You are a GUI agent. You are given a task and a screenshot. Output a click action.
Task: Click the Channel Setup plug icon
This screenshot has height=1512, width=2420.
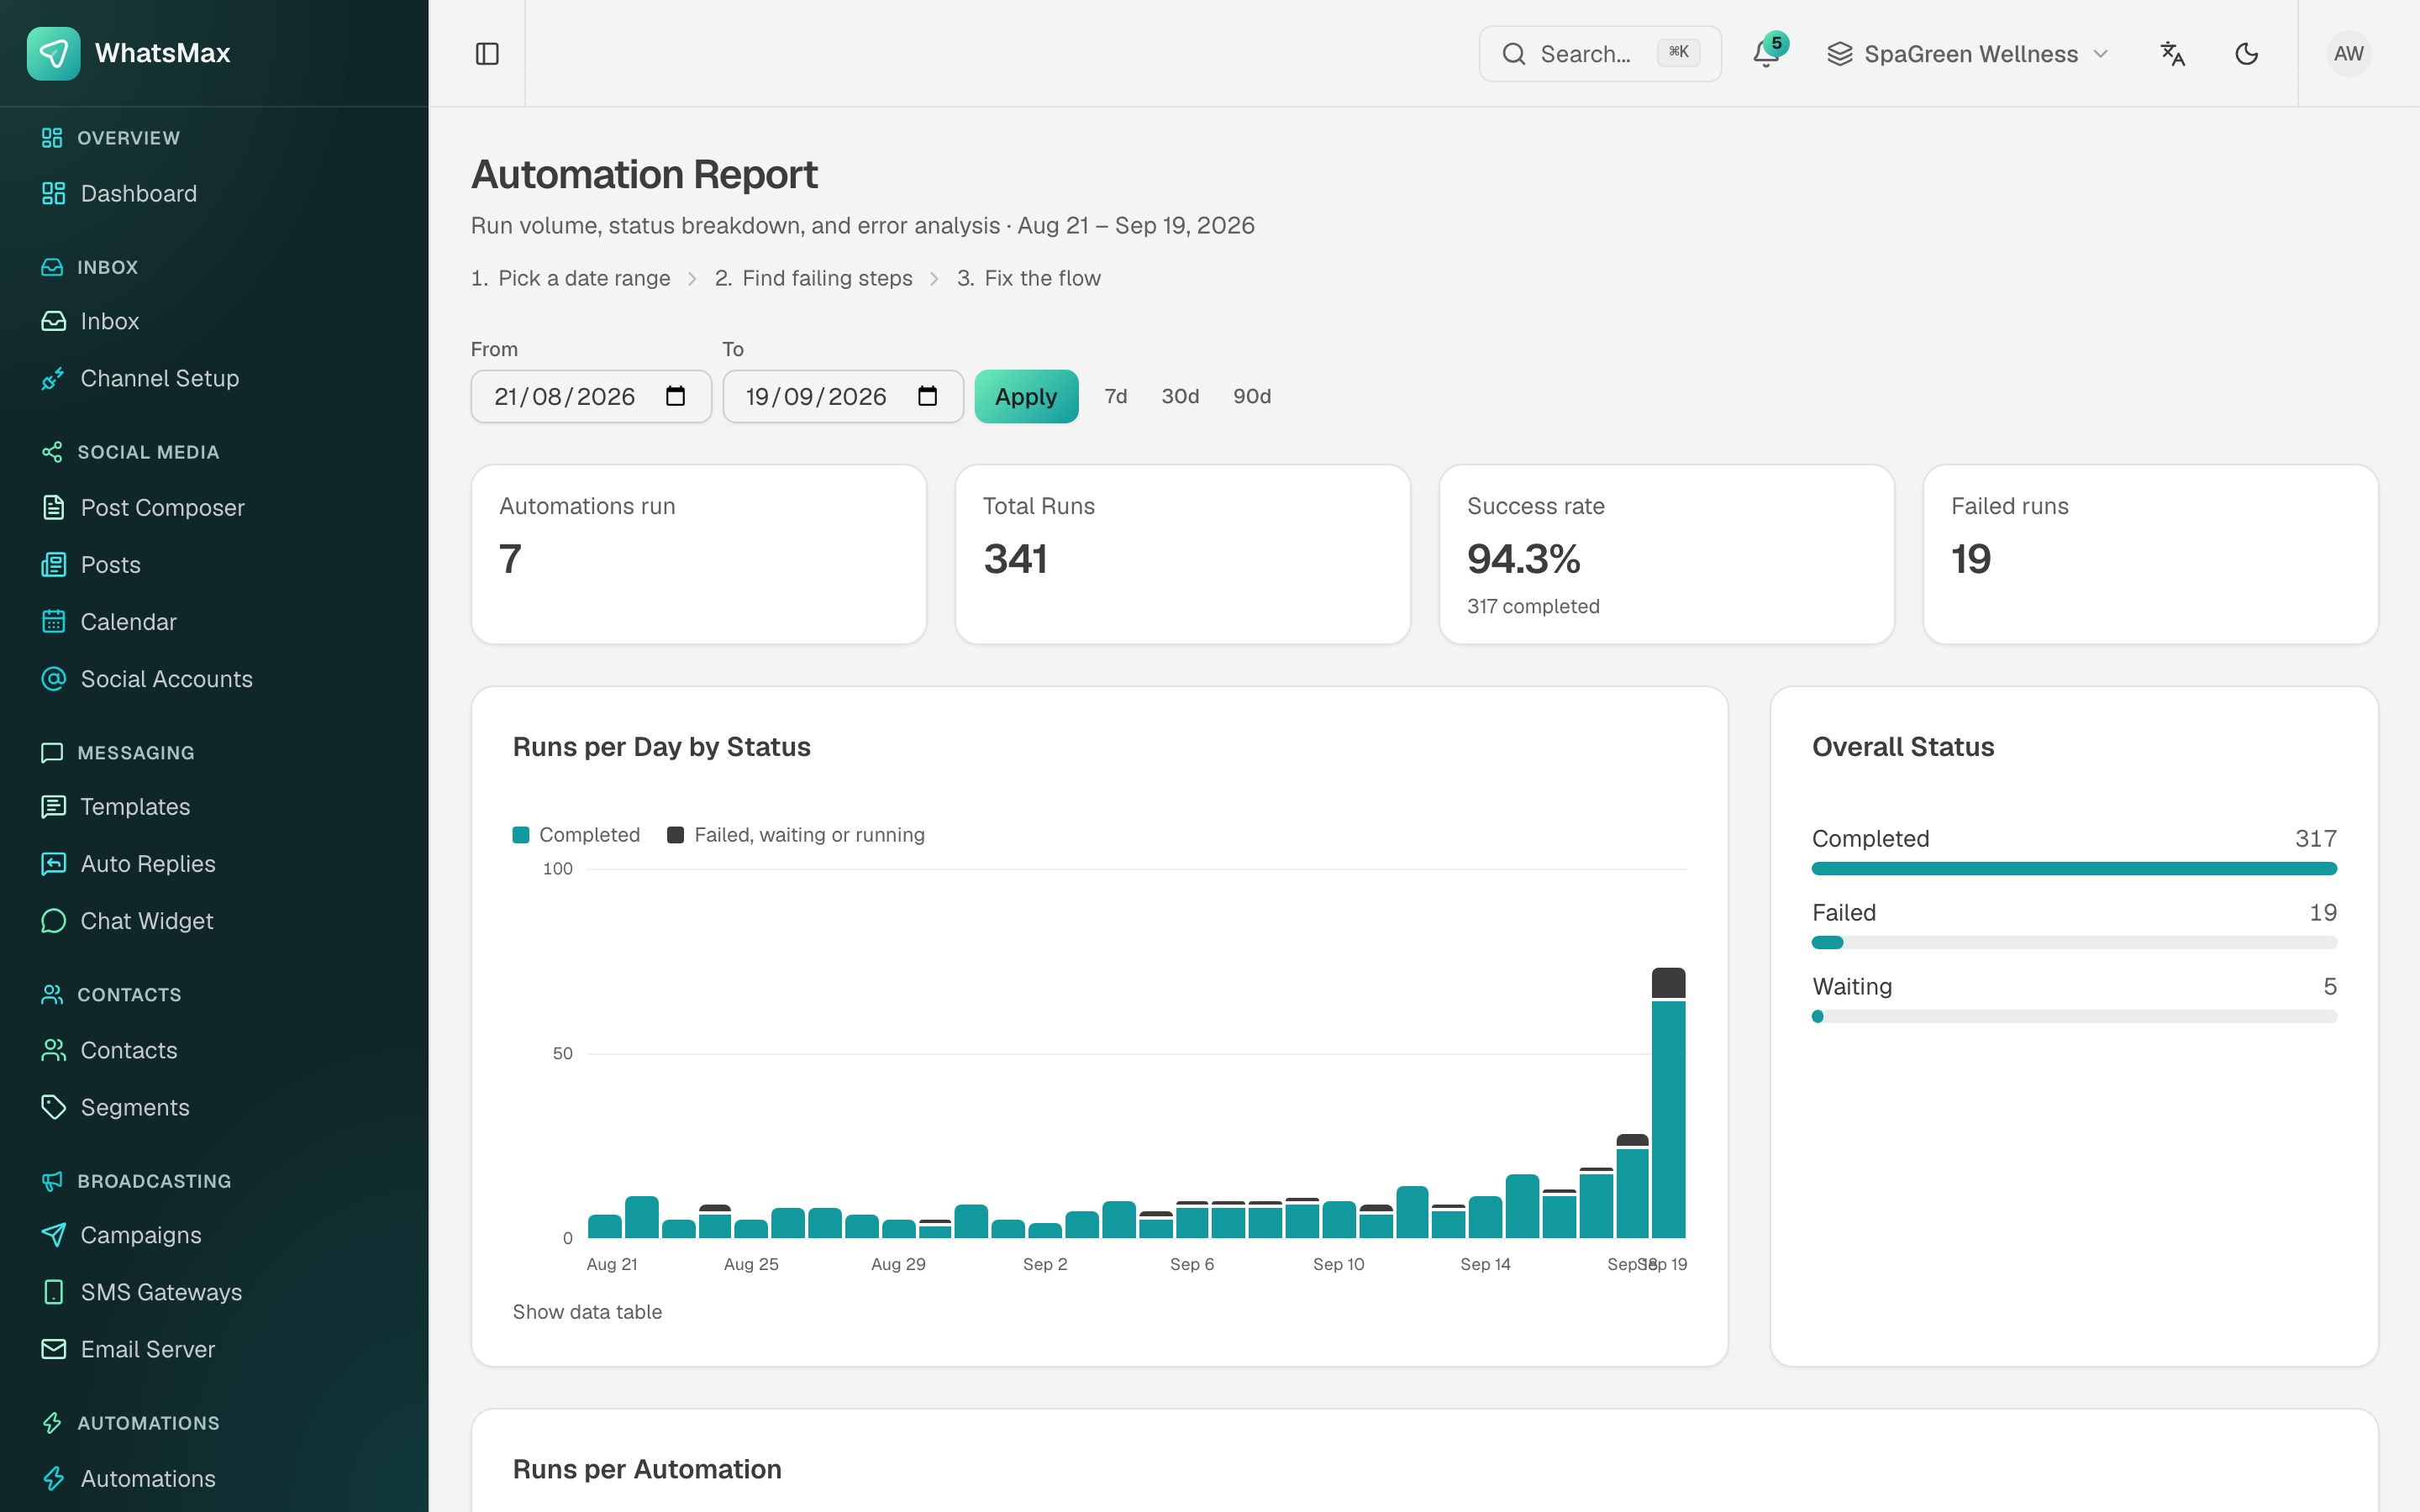tap(53, 378)
